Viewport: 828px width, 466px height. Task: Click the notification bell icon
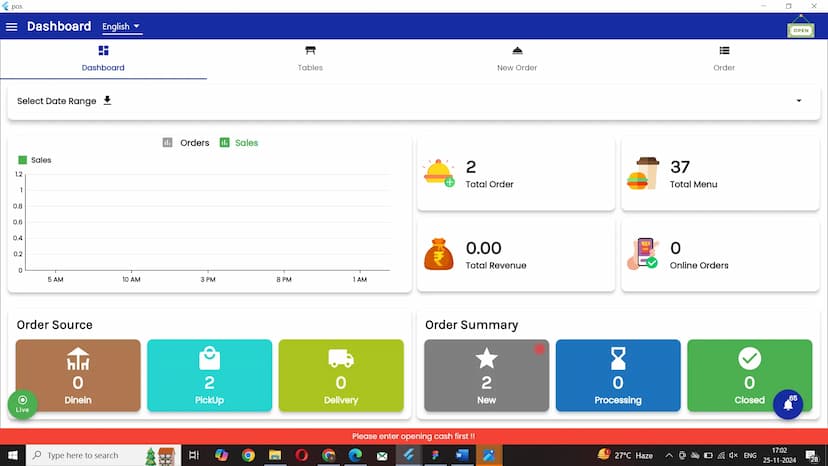click(787, 404)
